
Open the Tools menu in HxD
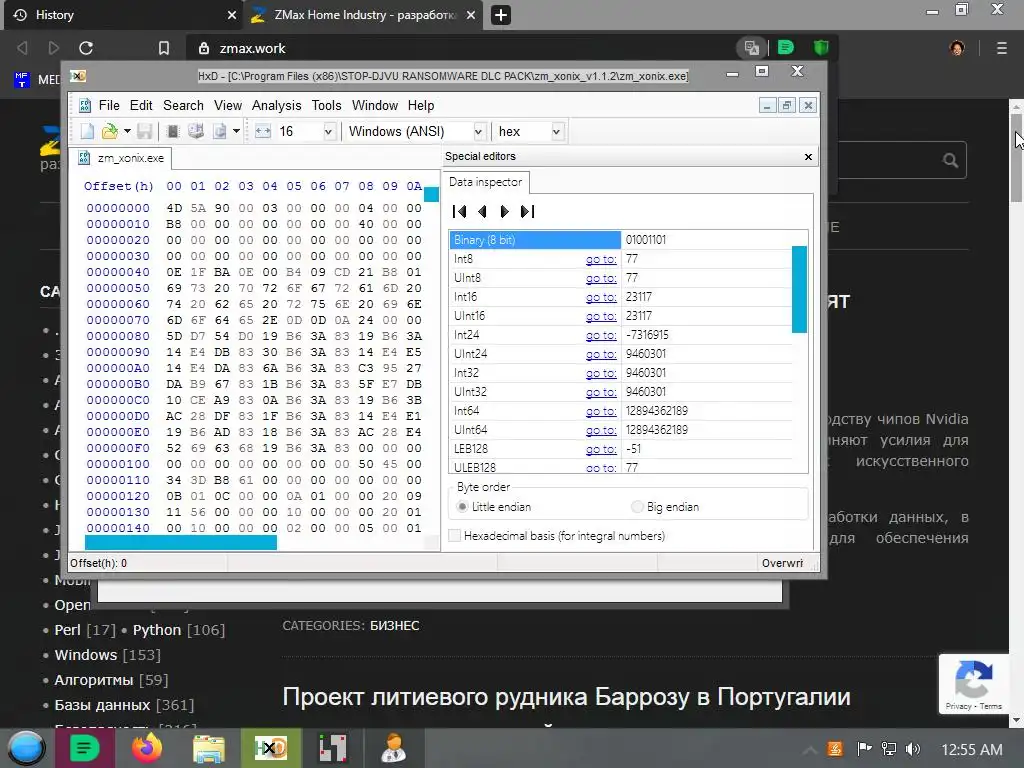pyautogui.click(x=326, y=105)
